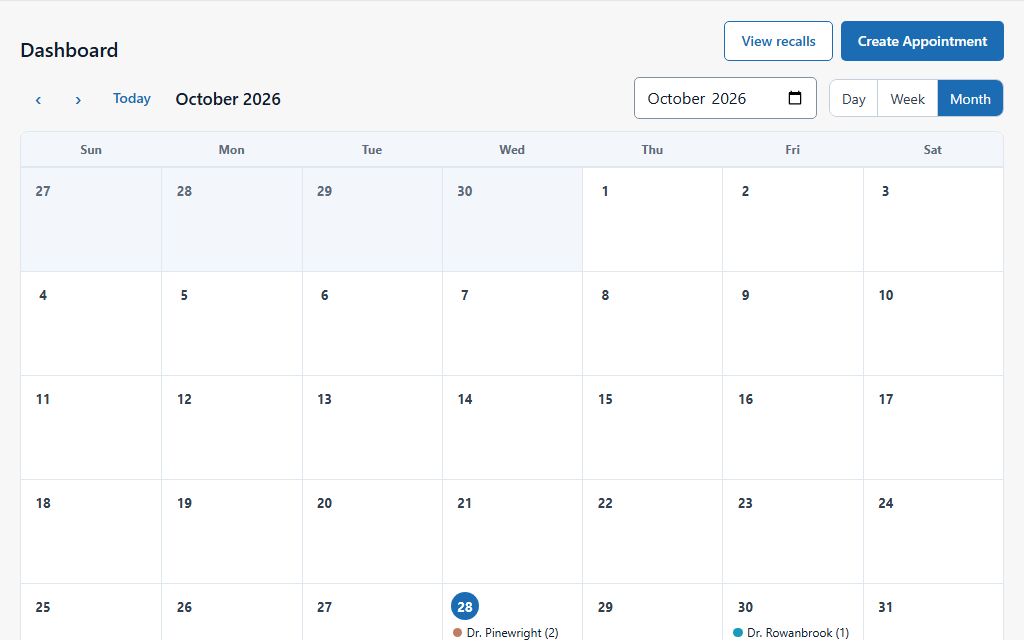Select October 24 date cell
Screen dimensions: 1024x640
[x=933, y=531]
